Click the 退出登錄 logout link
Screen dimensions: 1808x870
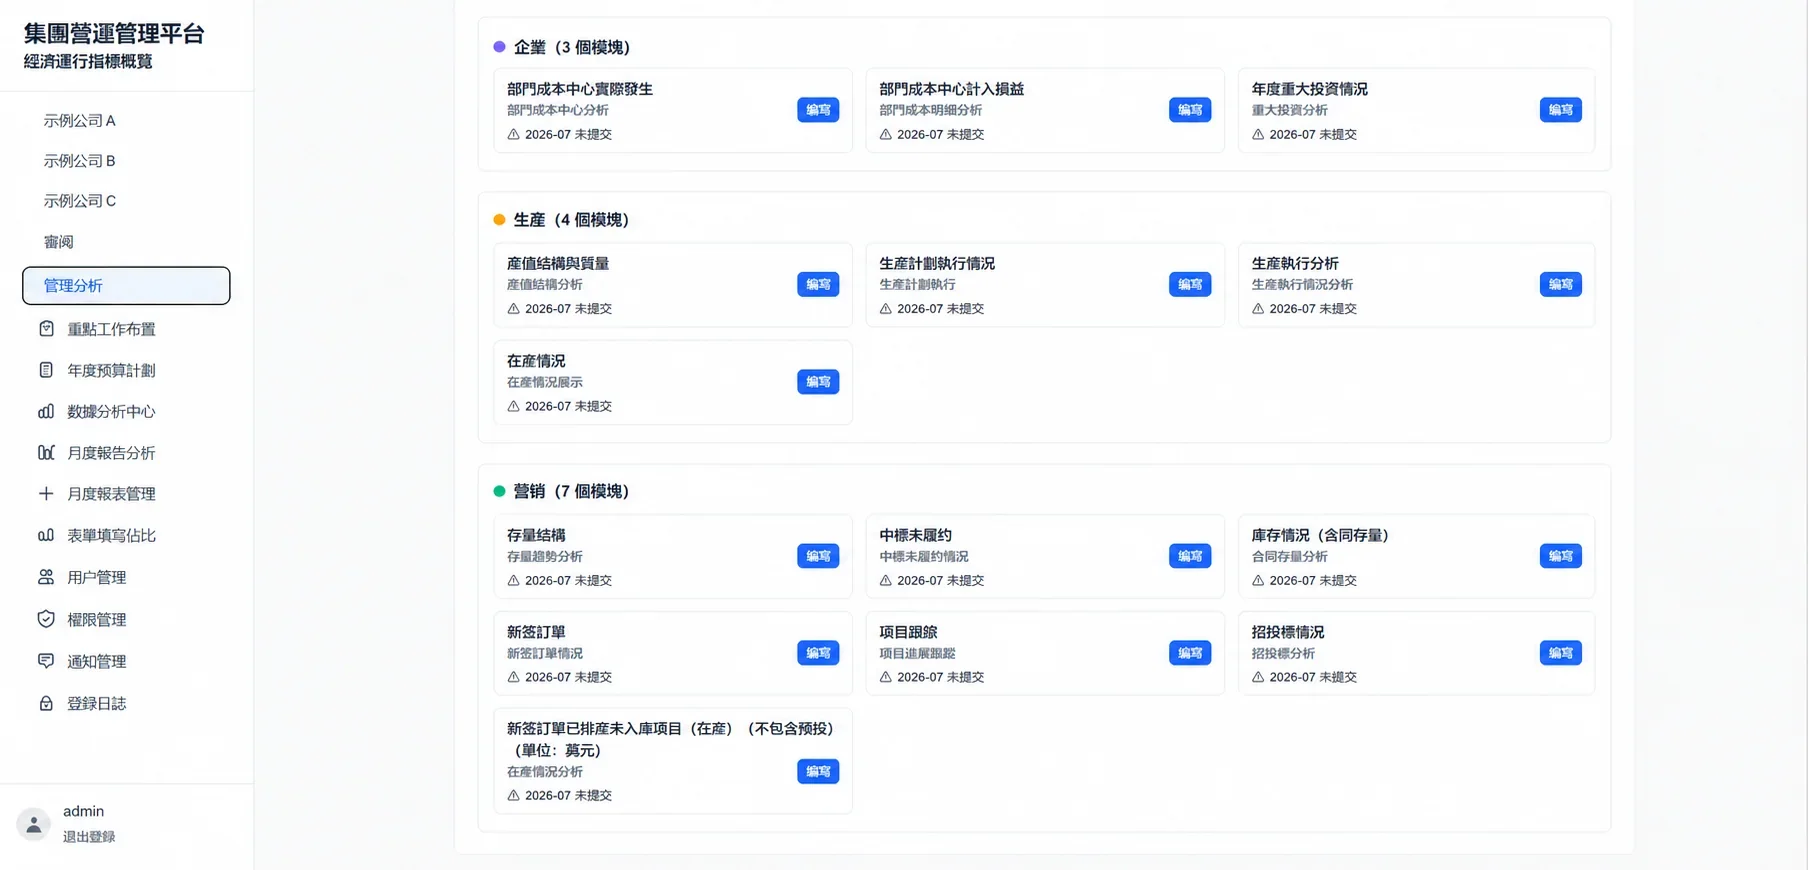coord(89,837)
